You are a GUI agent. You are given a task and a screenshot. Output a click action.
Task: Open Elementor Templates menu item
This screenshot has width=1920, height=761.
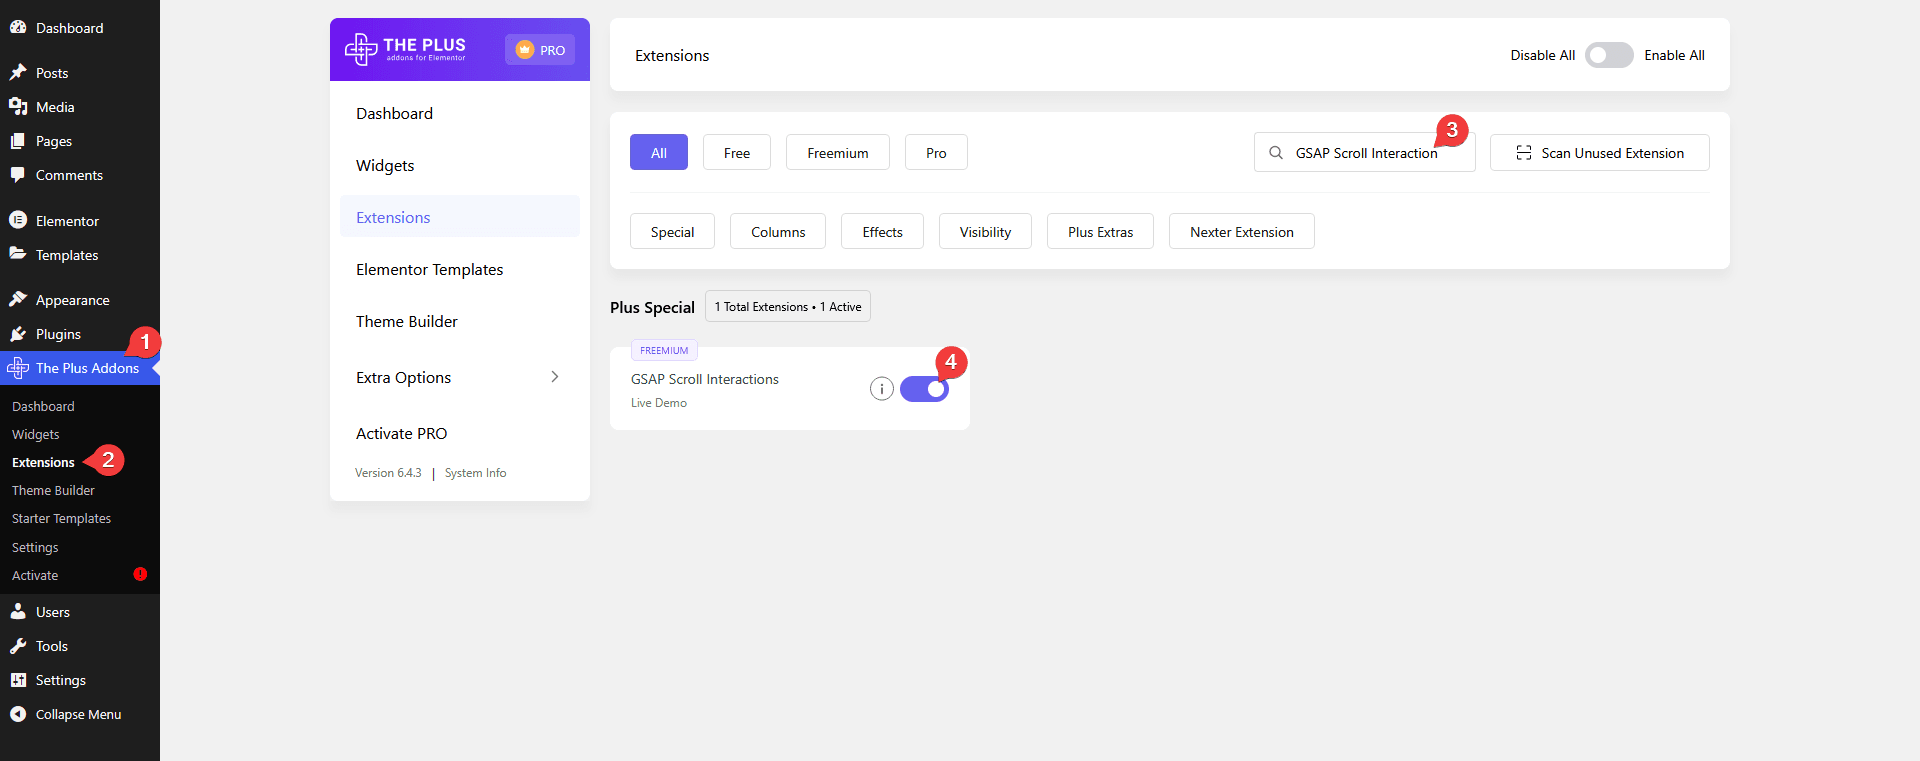coord(460,269)
